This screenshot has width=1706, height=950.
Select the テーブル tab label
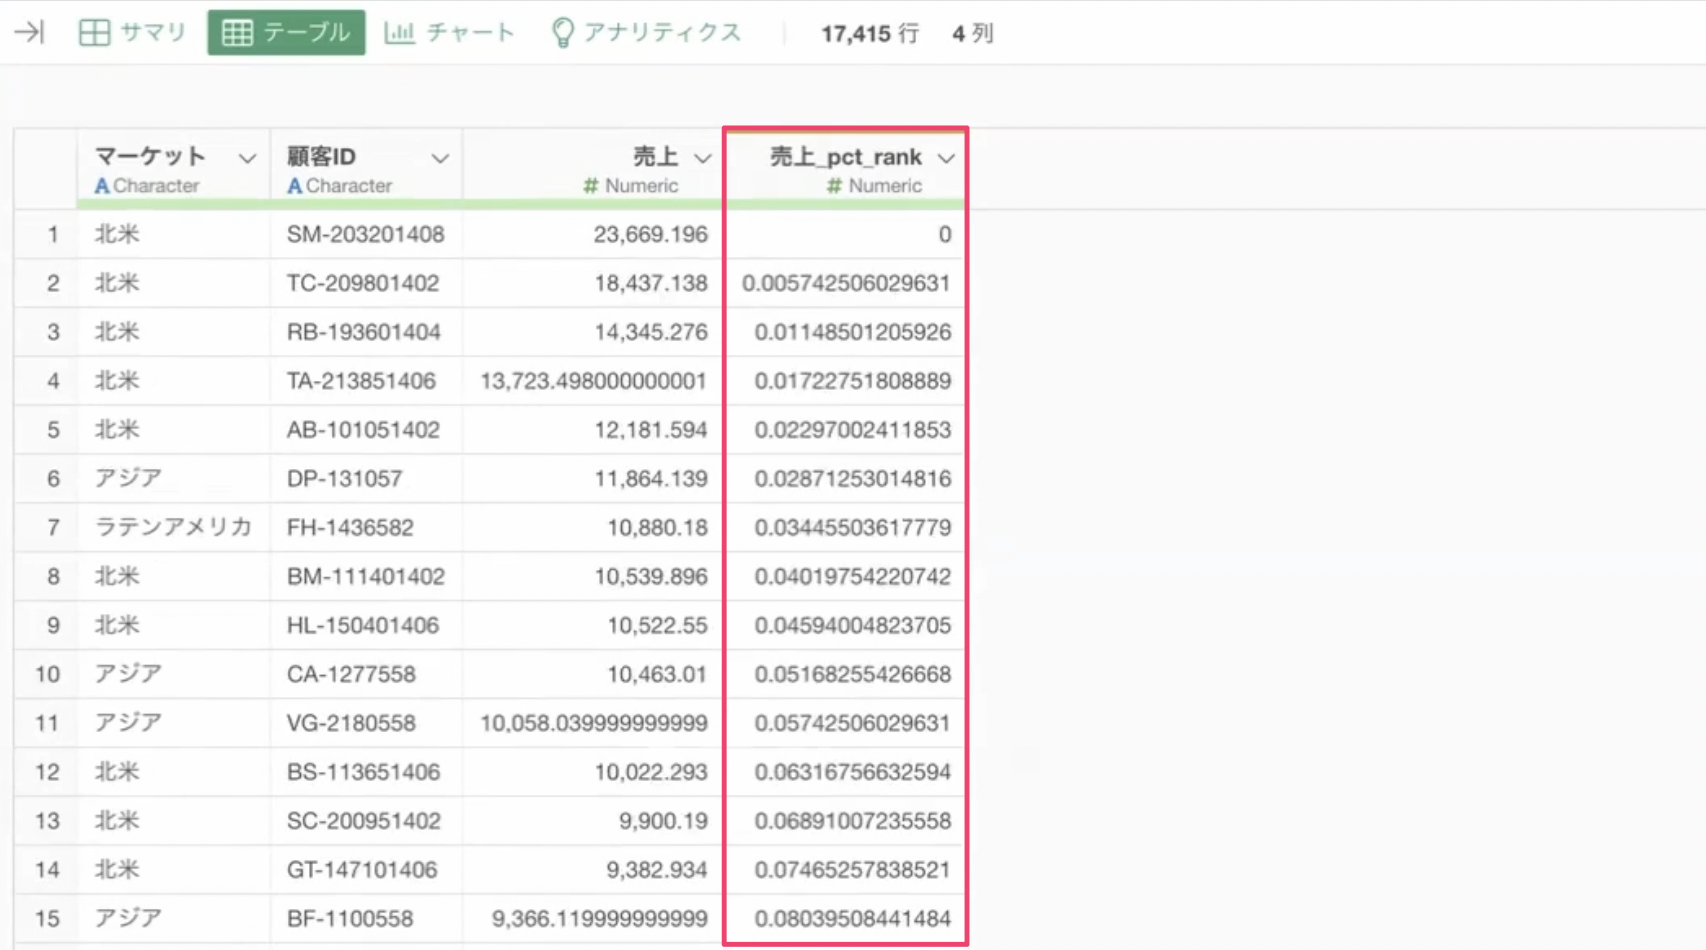[306, 32]
